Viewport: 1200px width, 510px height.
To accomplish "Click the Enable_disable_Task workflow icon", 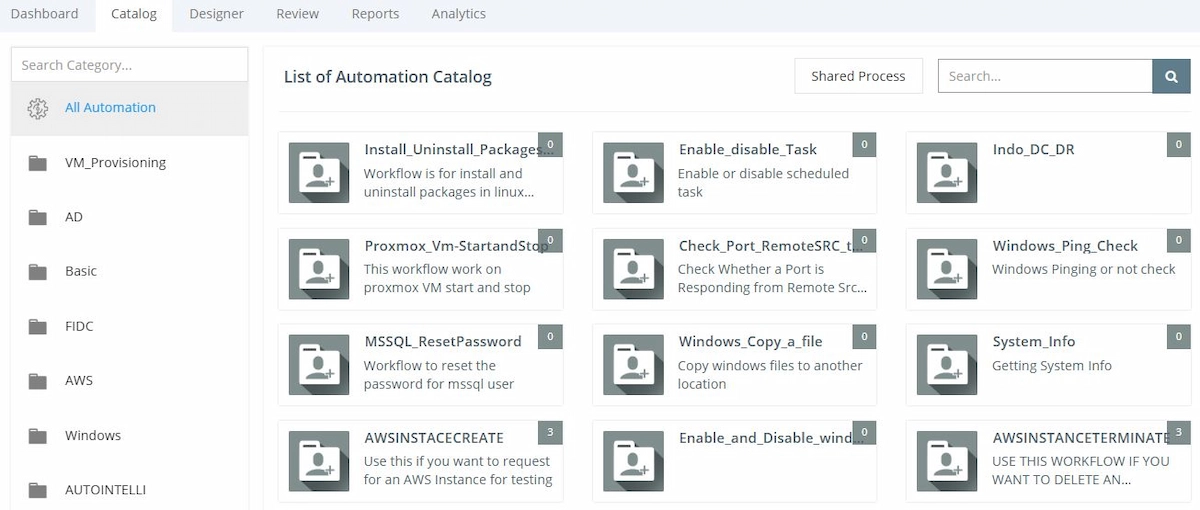I will point(633,173).
